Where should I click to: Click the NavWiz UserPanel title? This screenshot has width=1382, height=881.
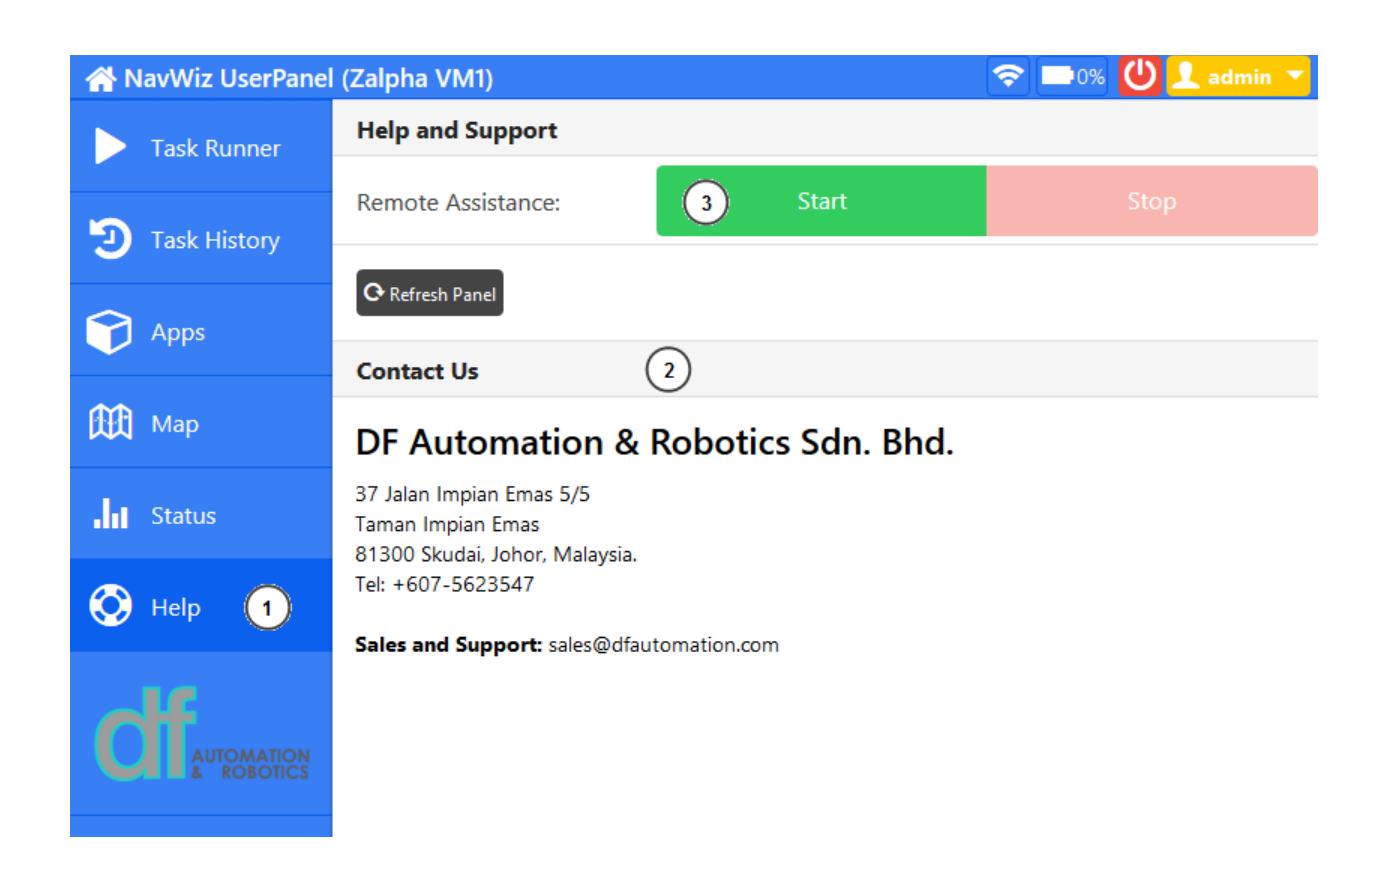click(308, 78)
